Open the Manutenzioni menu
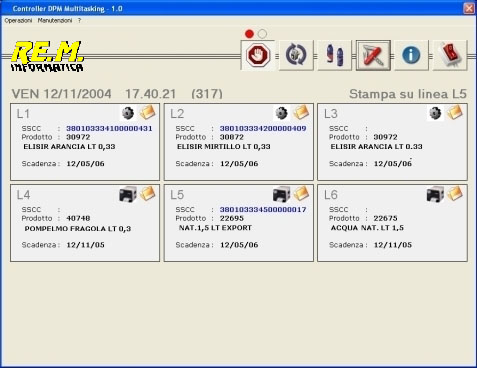 [x=55, y=20]
